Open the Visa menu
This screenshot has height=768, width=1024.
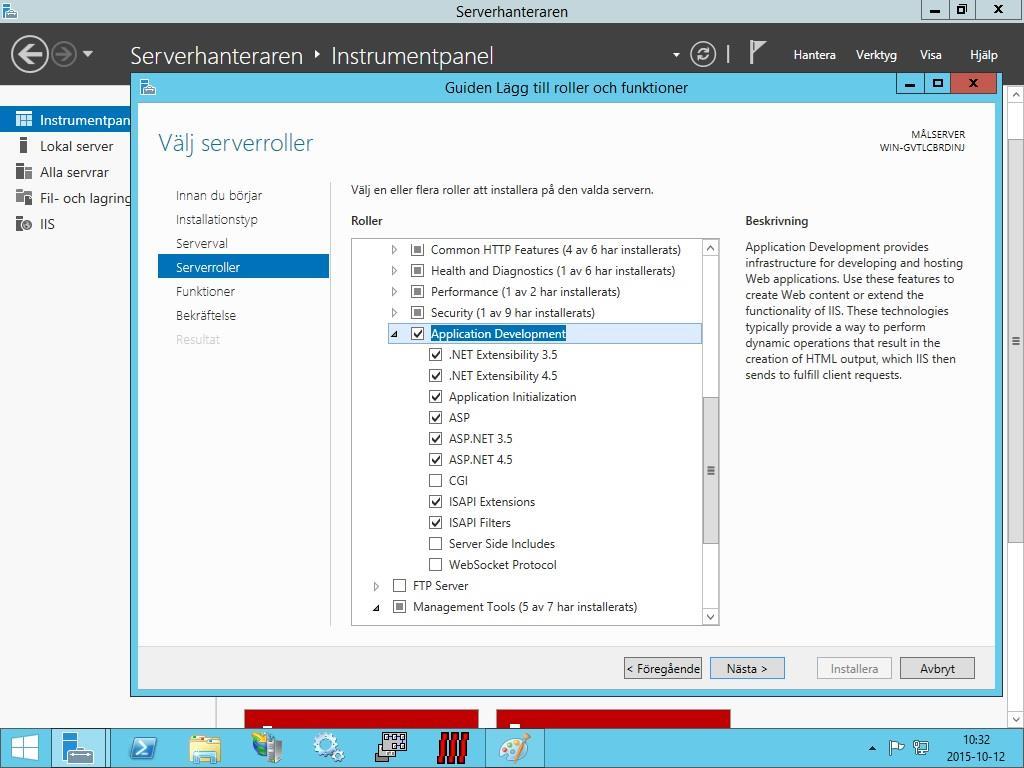pos(931,55)
